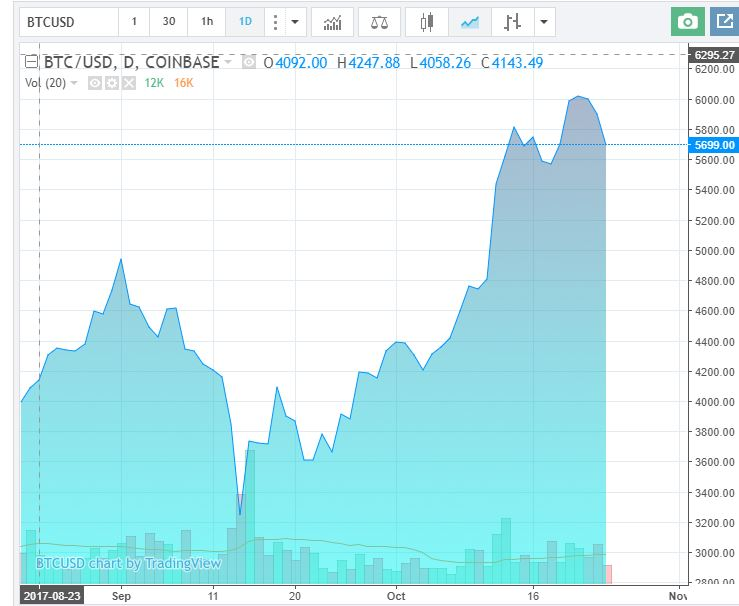
Task: Switch to the 1h interval
Action: point(207,22)
